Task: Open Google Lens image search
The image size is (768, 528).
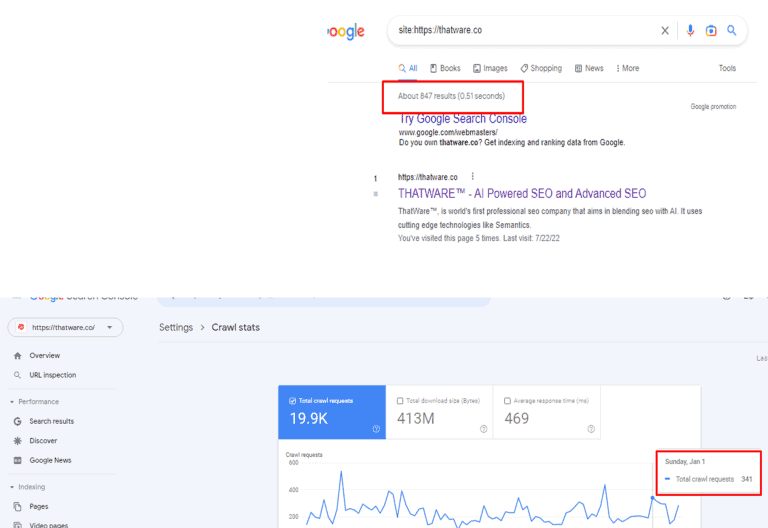Action: (x=711, y=30)
